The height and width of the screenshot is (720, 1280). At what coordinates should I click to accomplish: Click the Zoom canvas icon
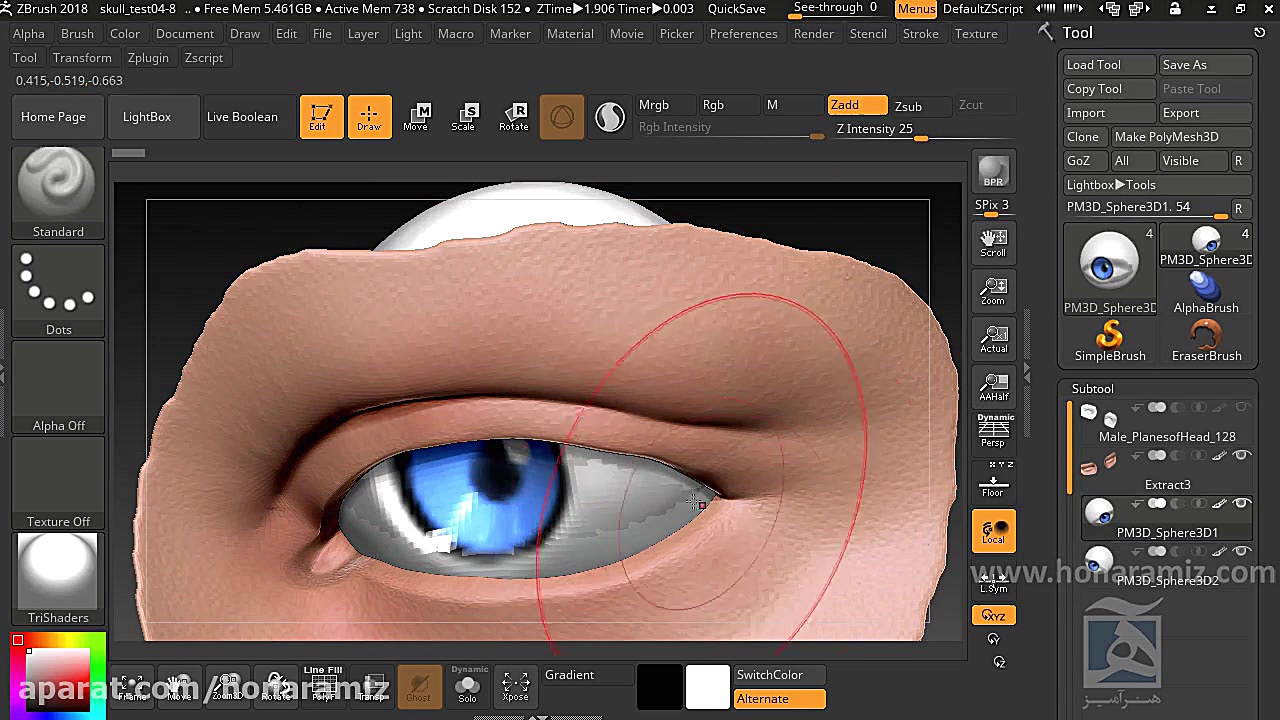[x=993, y=291]
